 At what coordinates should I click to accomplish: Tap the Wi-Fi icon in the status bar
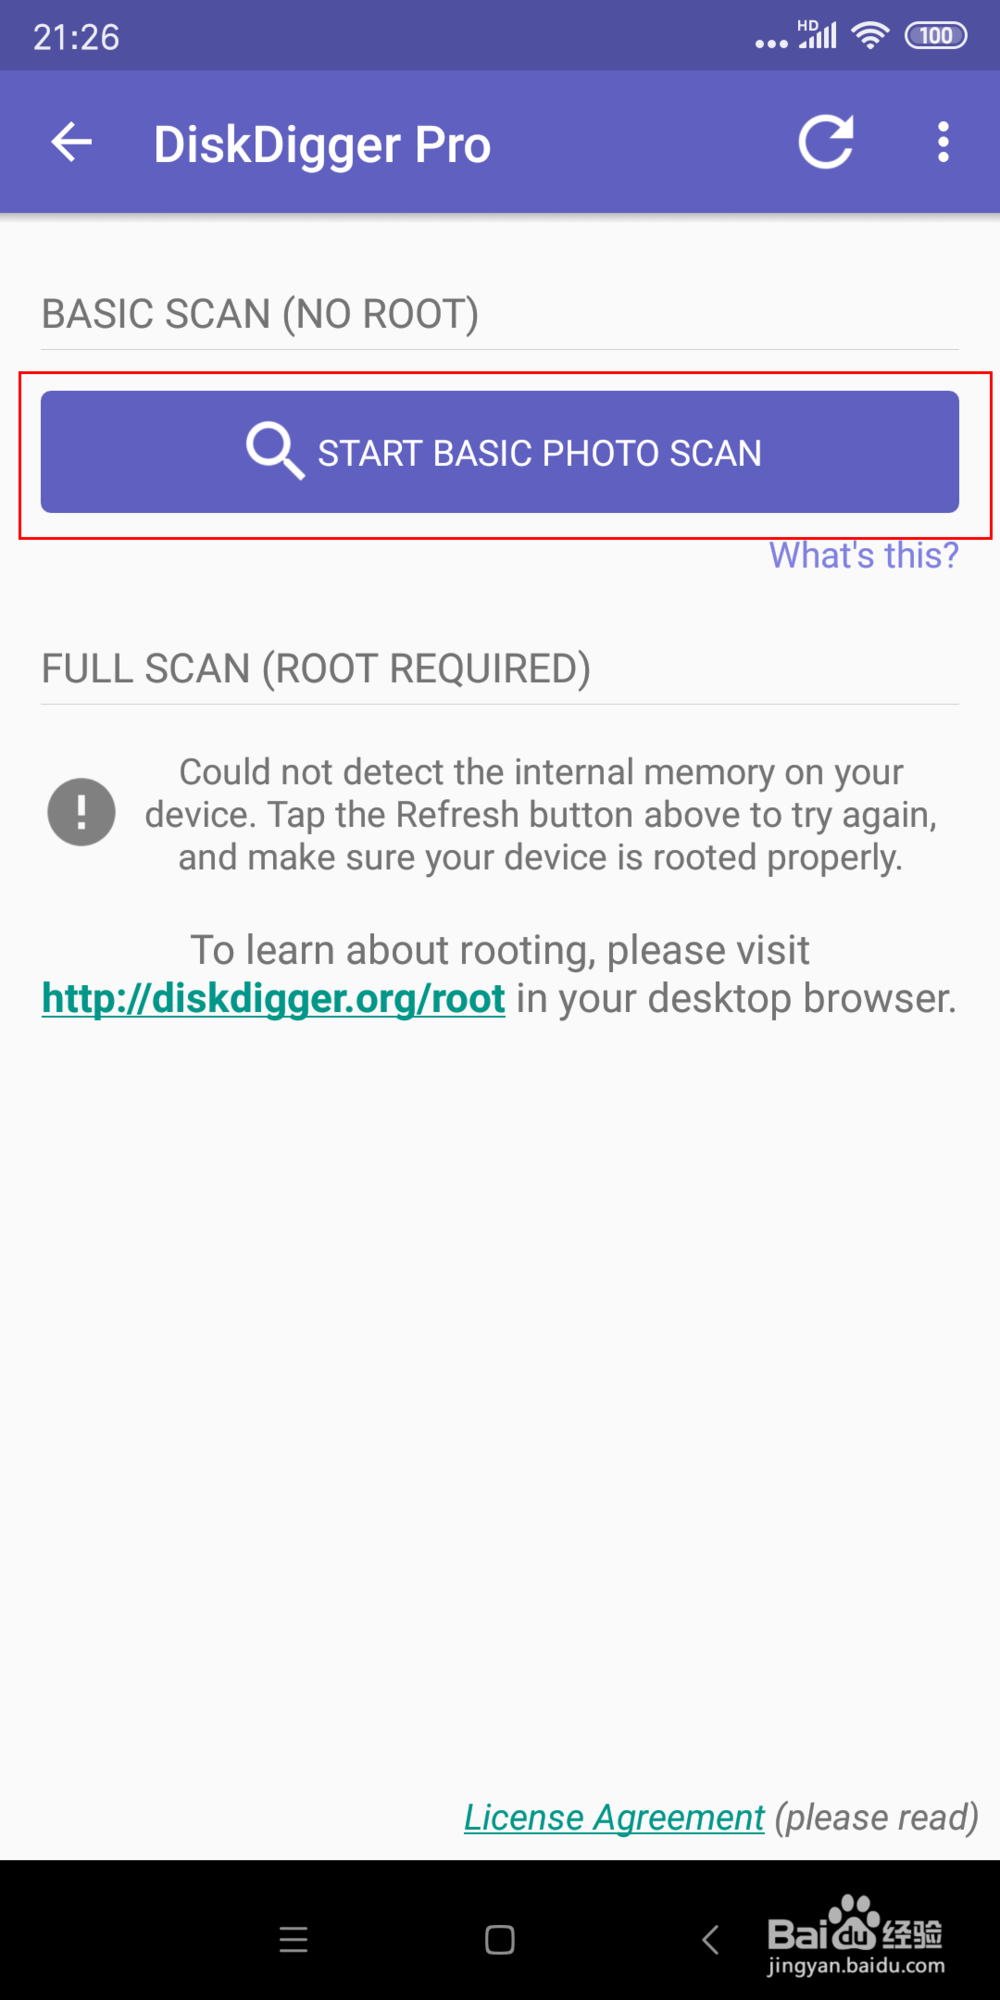[870, 36]
